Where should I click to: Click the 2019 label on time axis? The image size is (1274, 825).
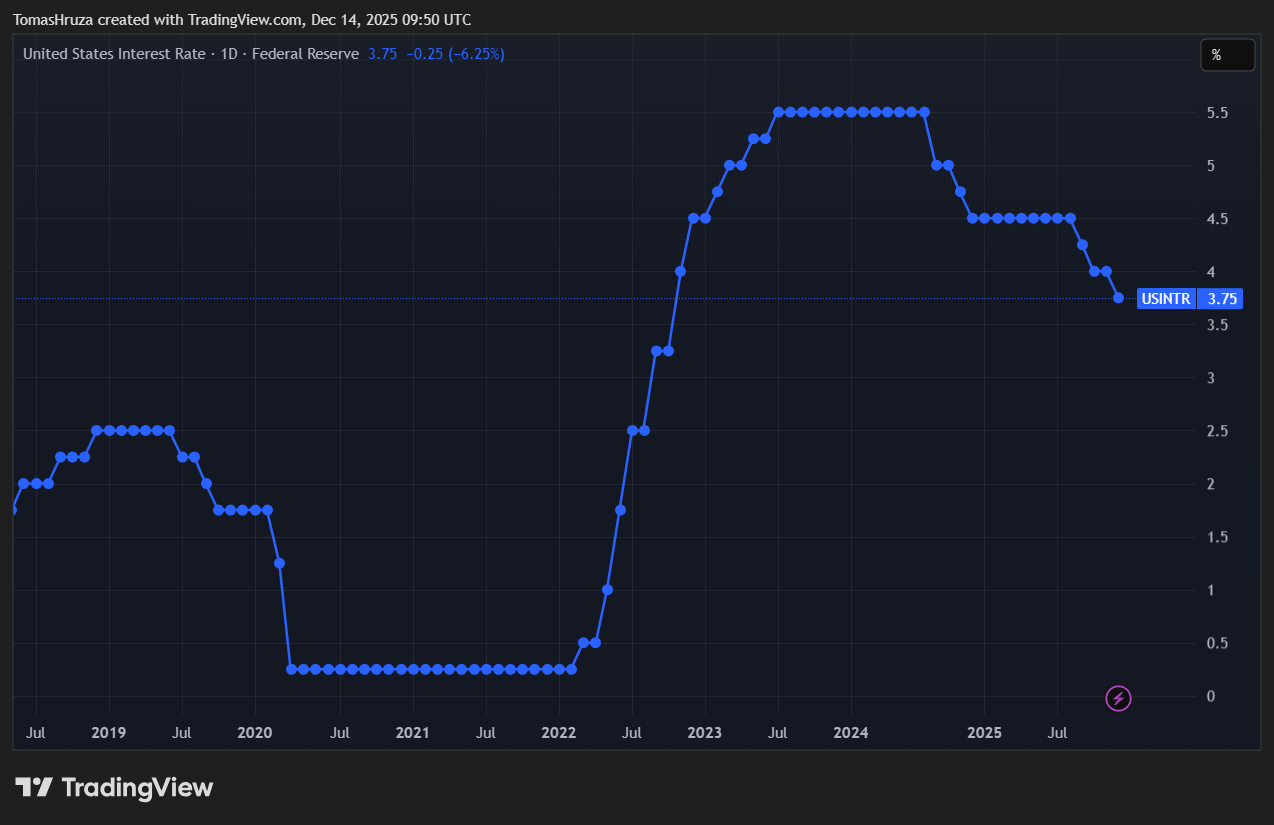point(108,733)
